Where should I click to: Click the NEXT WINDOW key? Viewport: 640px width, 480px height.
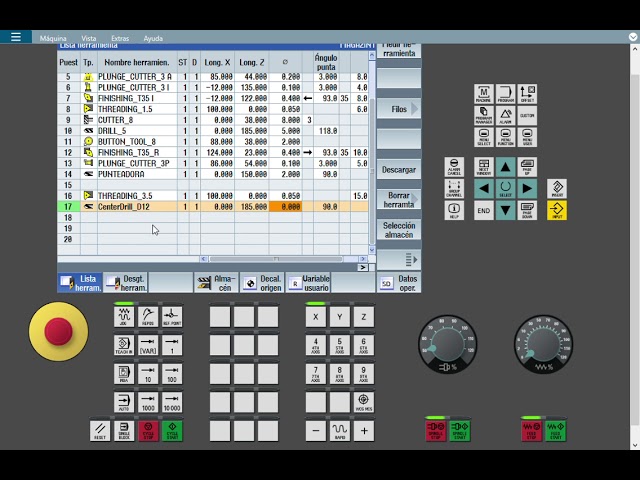click(484, 167)
